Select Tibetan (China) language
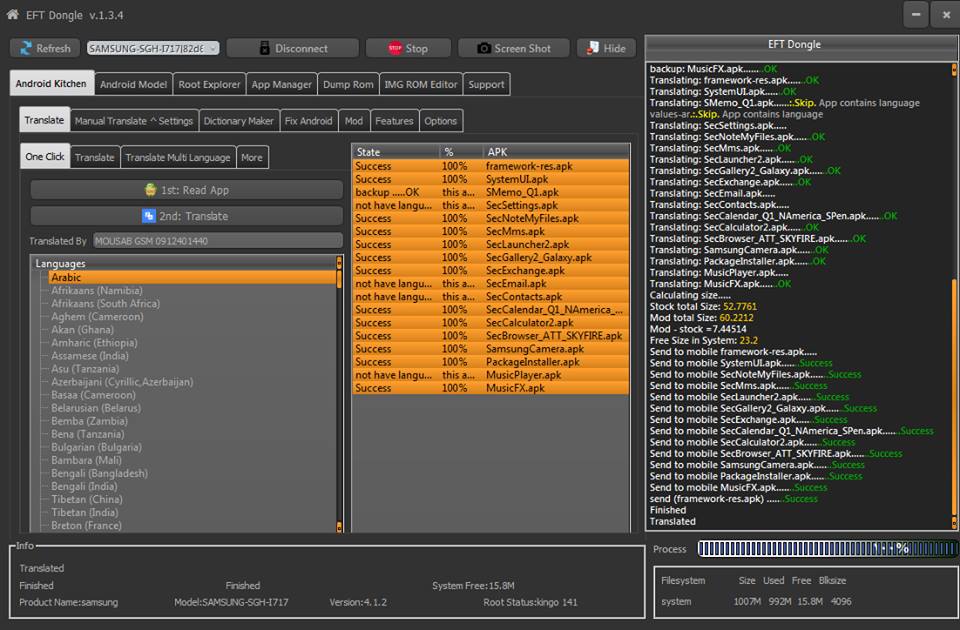This screenshot has width=960, height=630. click(87, 500)
